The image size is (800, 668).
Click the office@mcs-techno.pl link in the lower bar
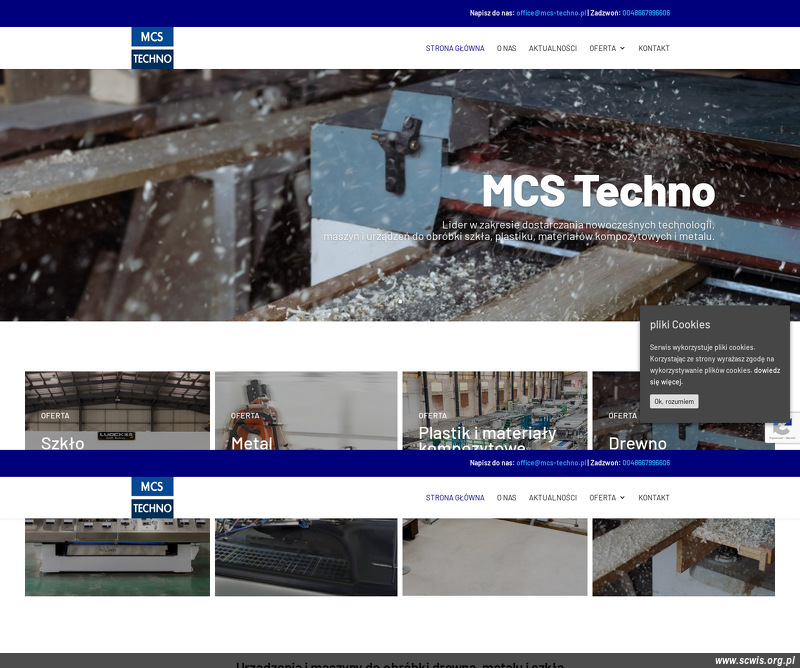(551, 463)
